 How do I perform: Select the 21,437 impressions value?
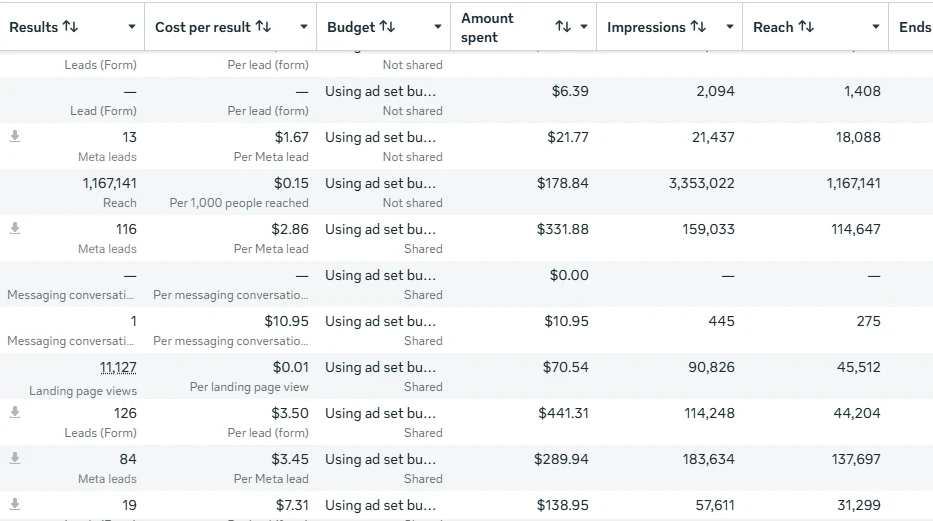coord(713,137)
